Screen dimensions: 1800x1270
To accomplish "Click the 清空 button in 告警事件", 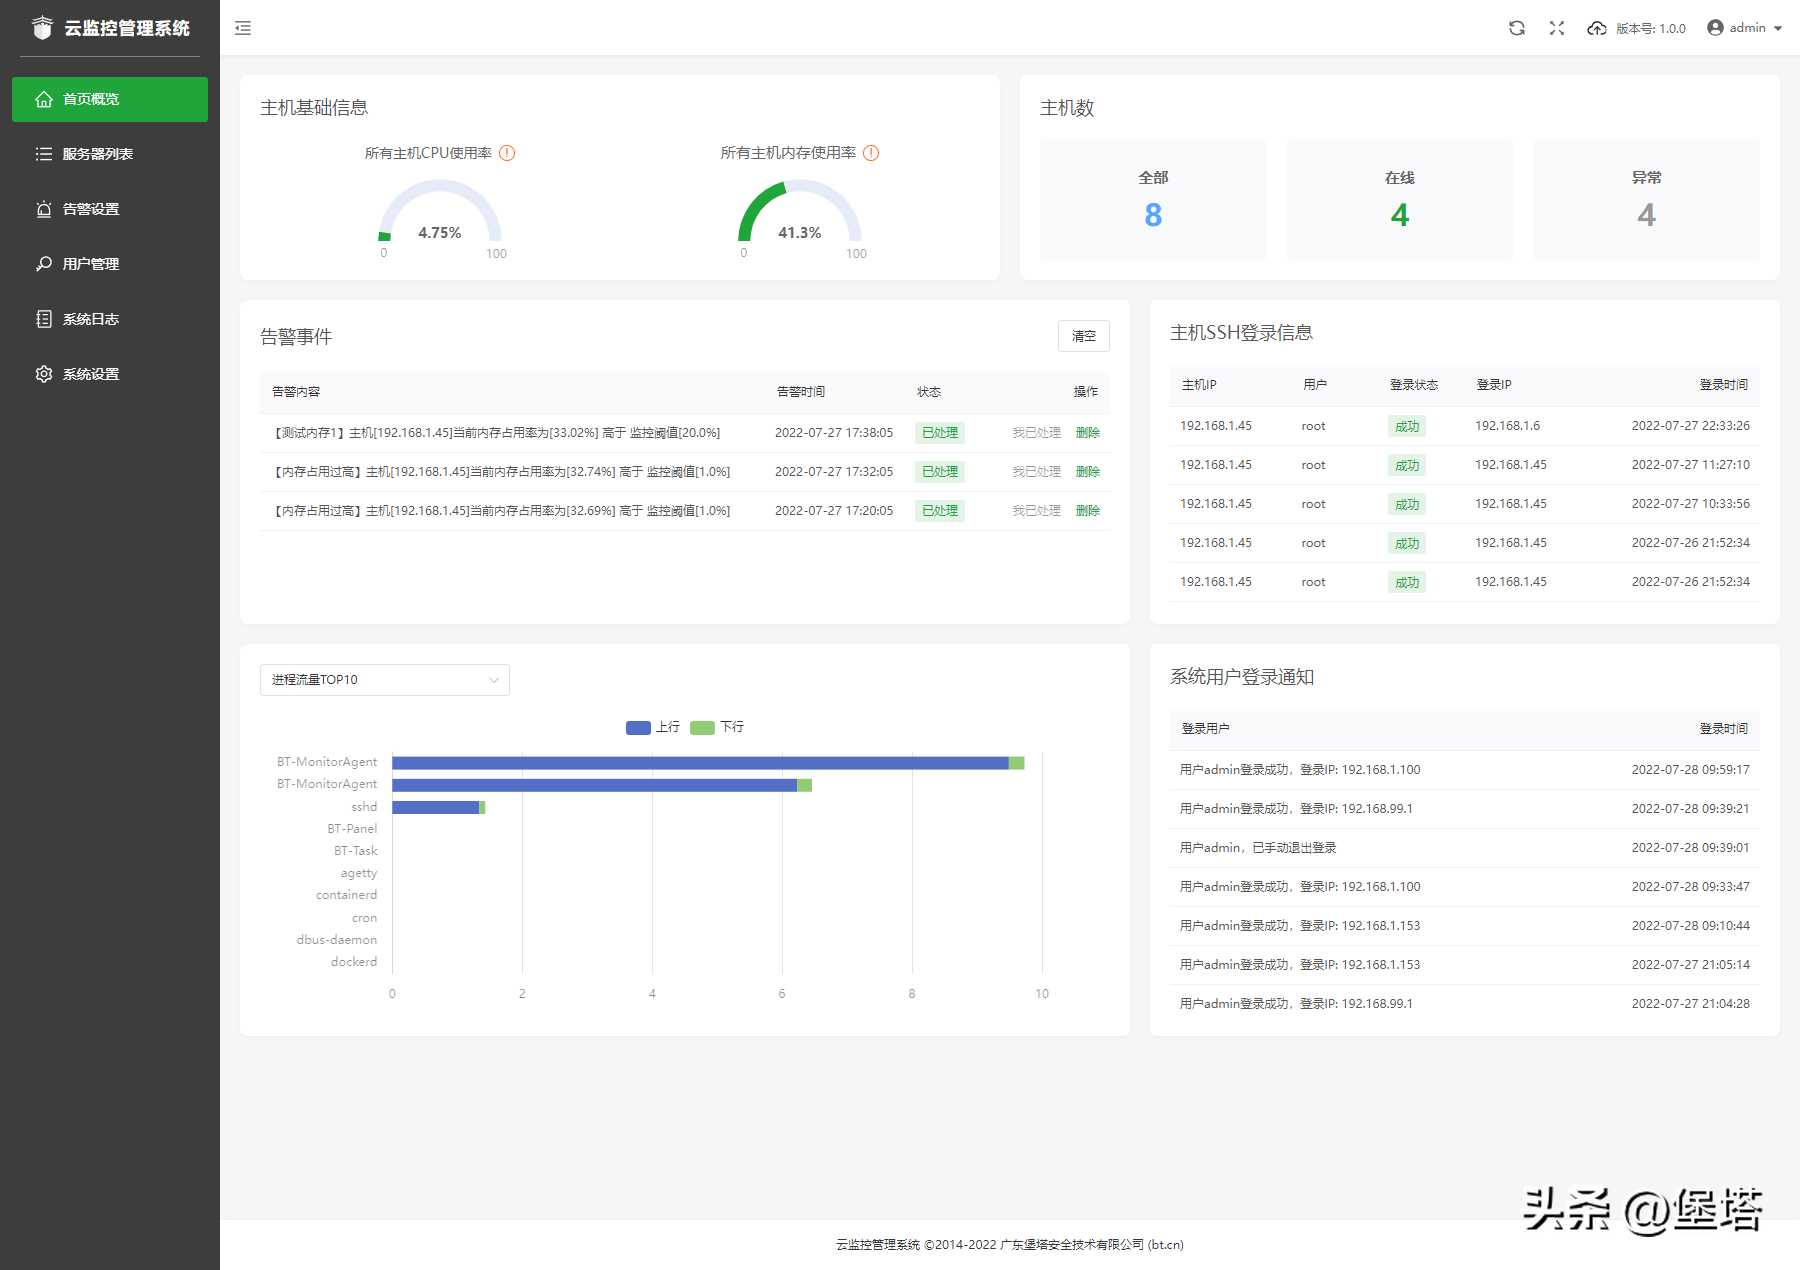I will point(1084,336).
